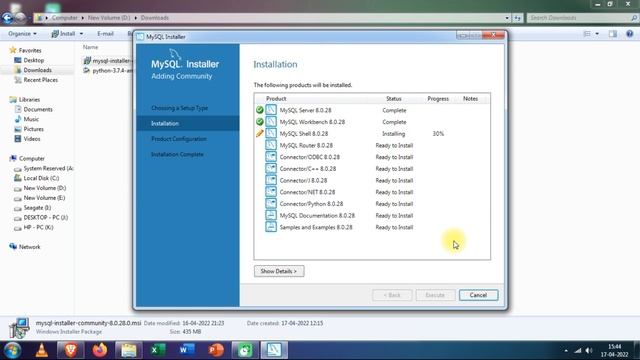
Task: Click E-mail in Explorer toolbar
Action: point(105,33)
